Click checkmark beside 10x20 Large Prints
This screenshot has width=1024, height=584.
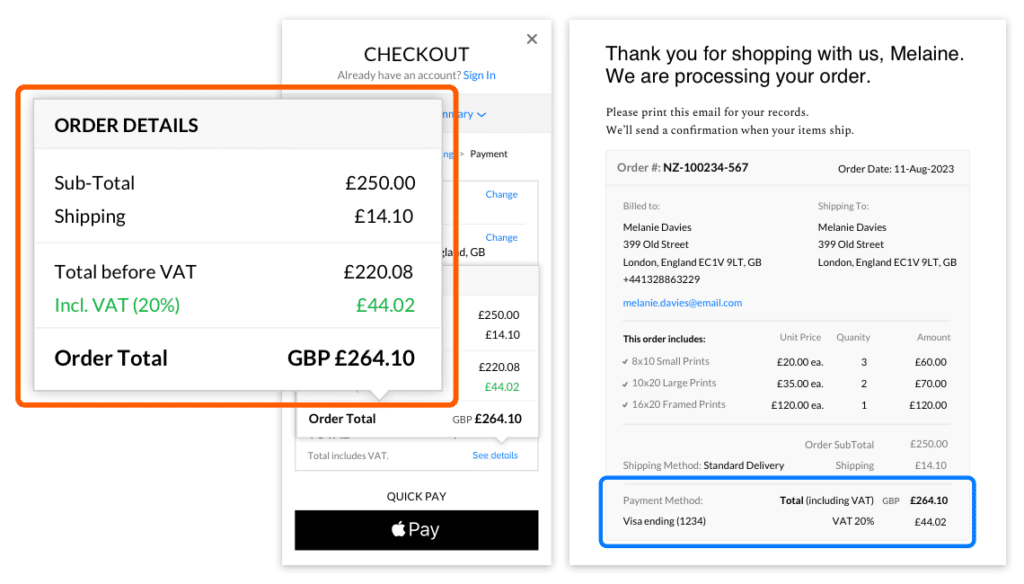pyautogui.click(x=625, y=383)
